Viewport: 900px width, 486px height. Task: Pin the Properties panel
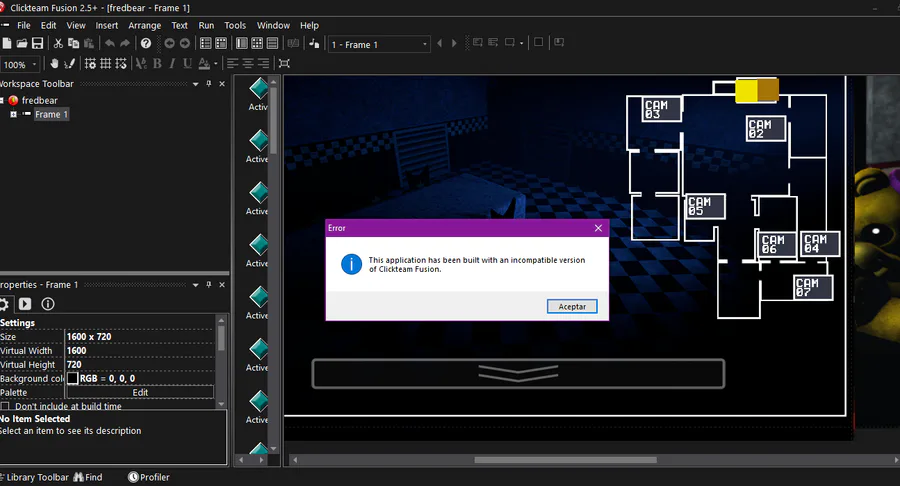click(209, 285)
